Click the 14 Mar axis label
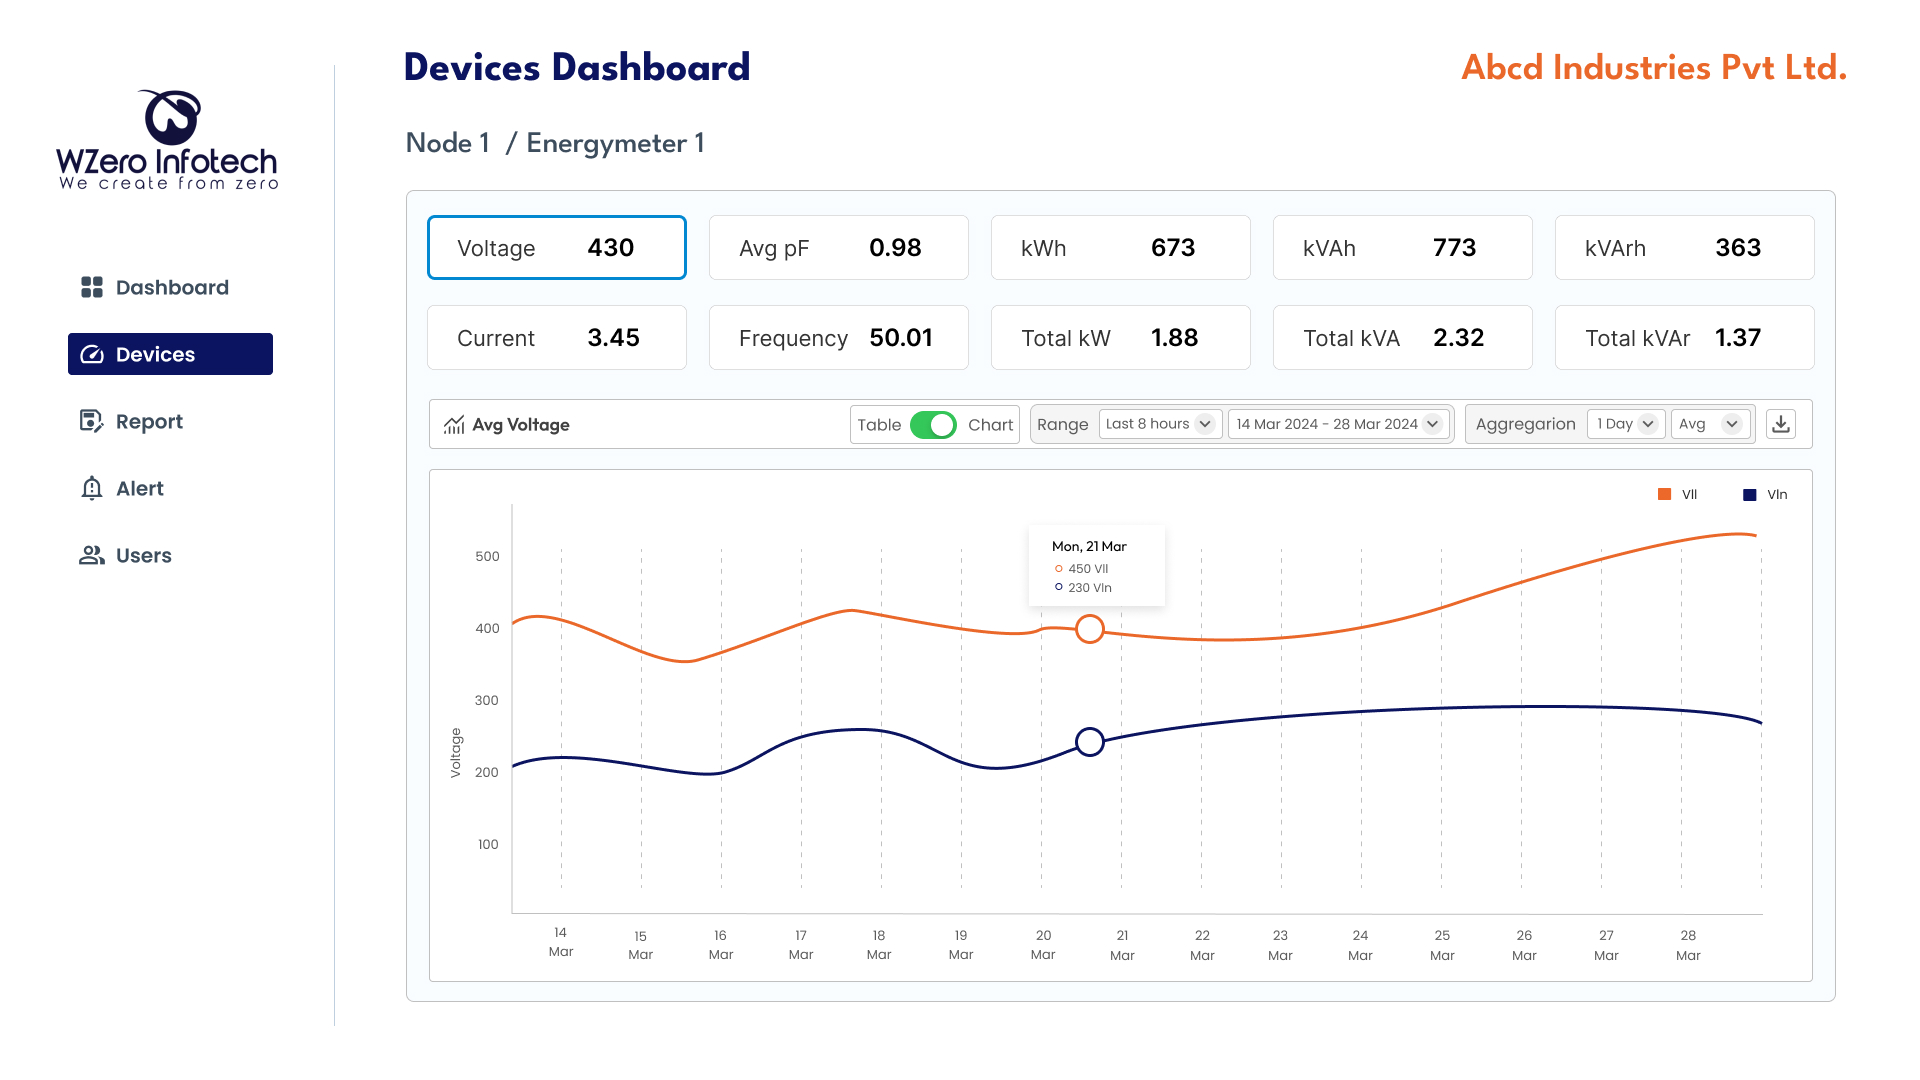Image resolution: width=1920 pixels, height=1080 pixels. pyautogui.click(x=561, y=942)
